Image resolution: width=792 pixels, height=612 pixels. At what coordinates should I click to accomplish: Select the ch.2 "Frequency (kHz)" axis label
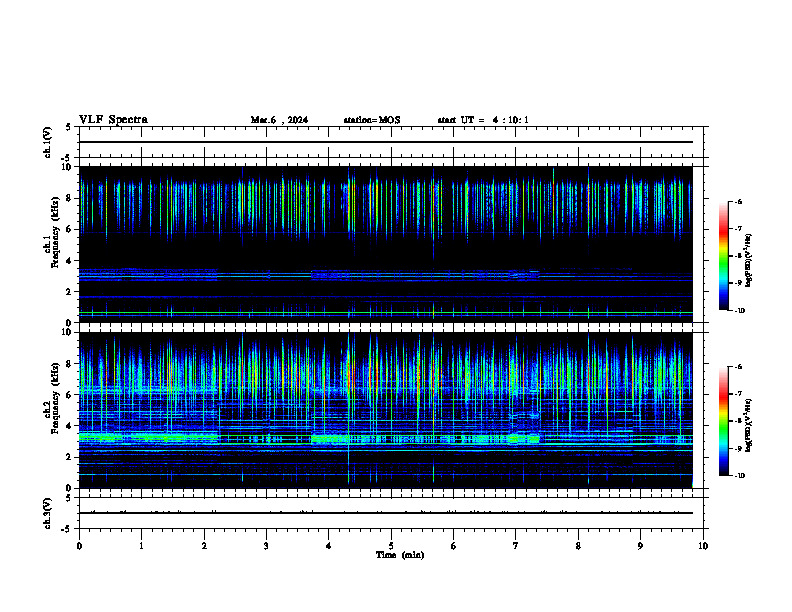(x=56, y=398)
